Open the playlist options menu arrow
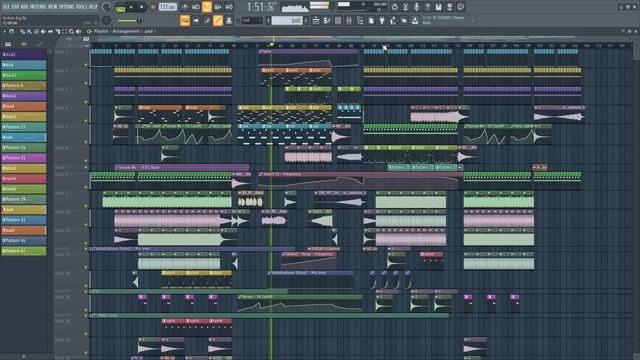This screenshot has height=360, width=640. [x=4, y=31]
